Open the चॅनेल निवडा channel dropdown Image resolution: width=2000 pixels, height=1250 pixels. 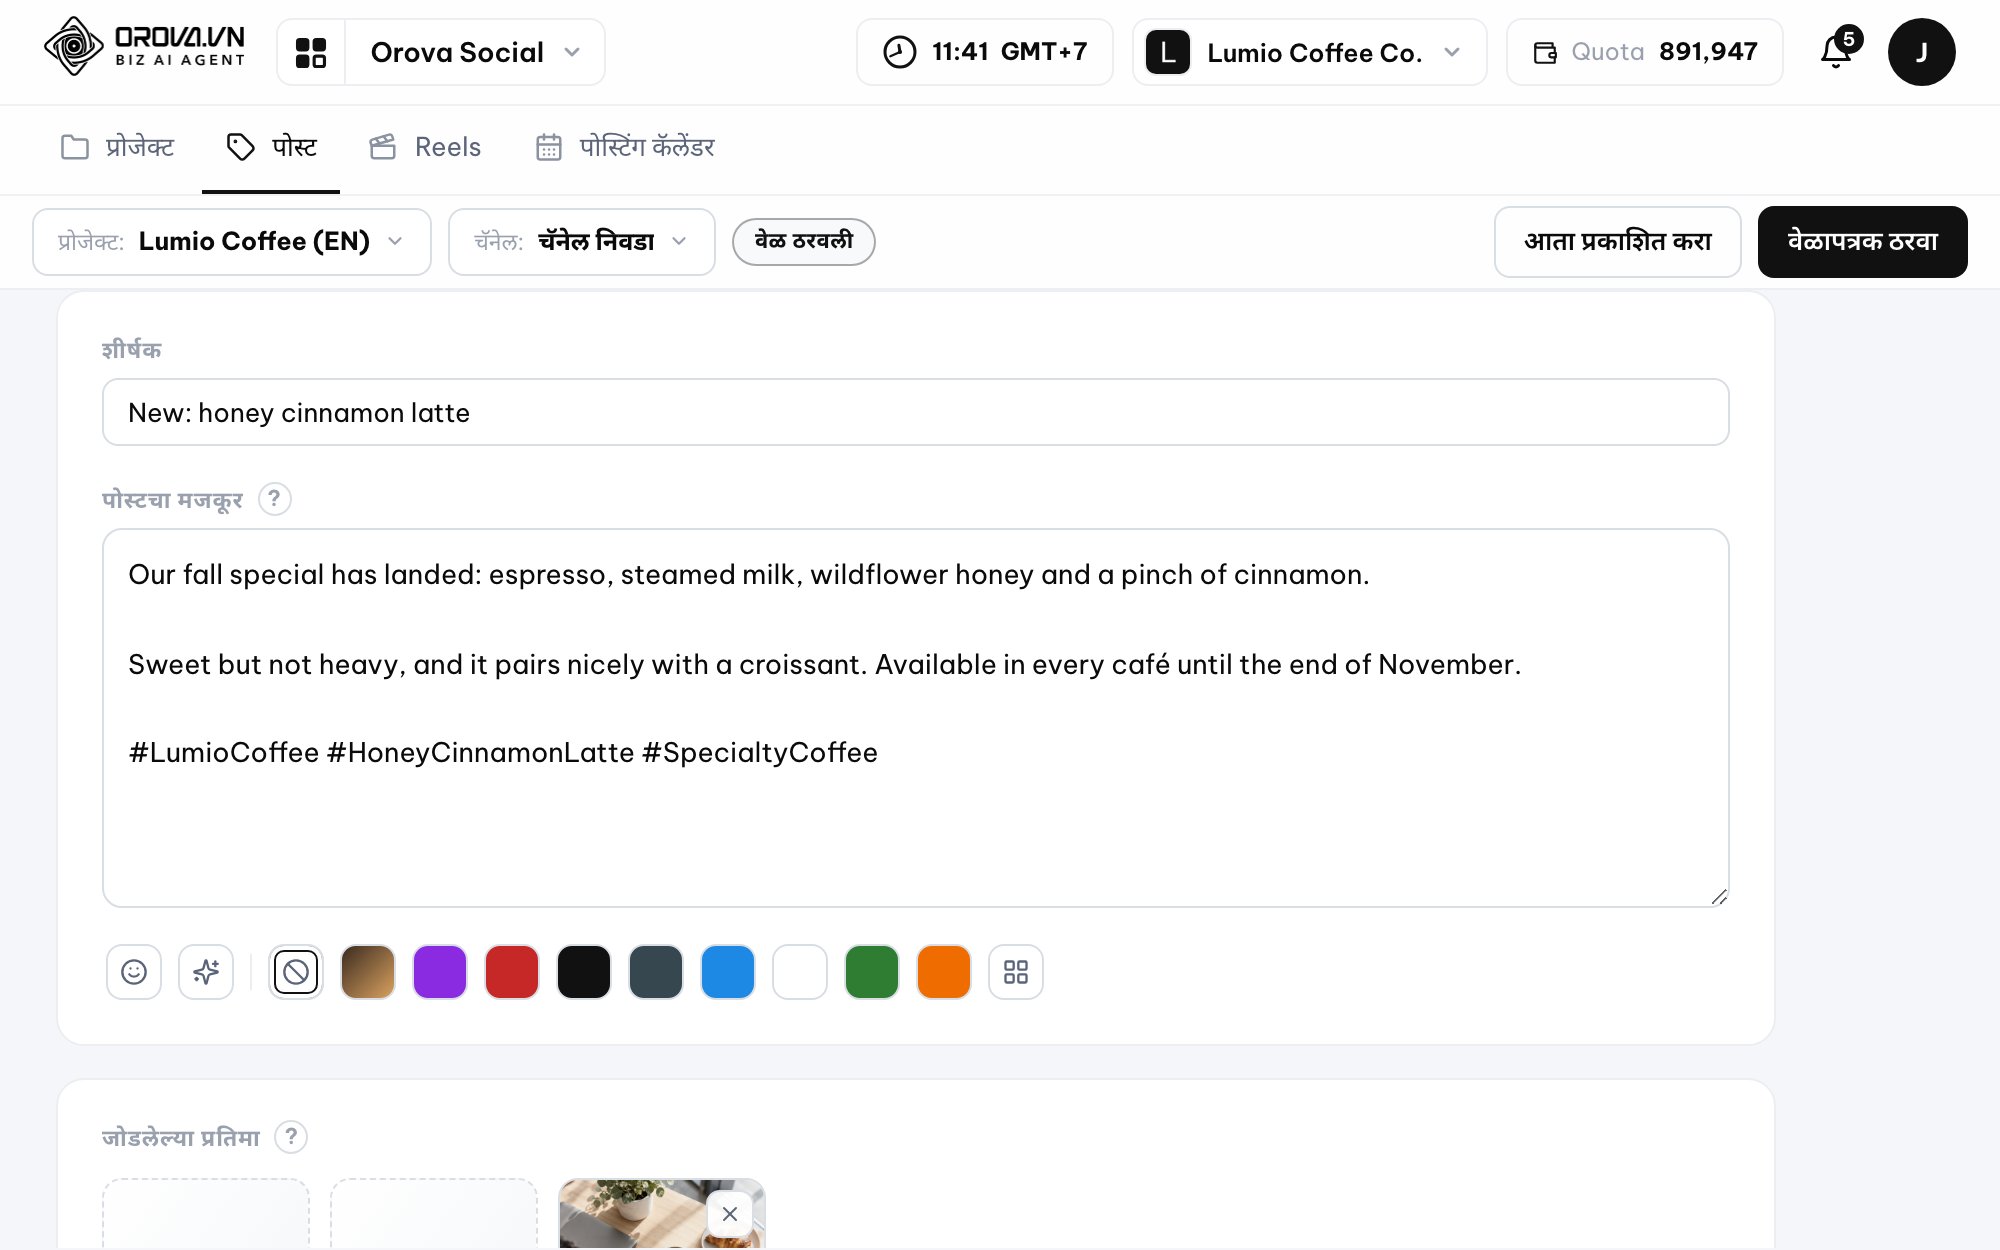(x=581, y=241)
